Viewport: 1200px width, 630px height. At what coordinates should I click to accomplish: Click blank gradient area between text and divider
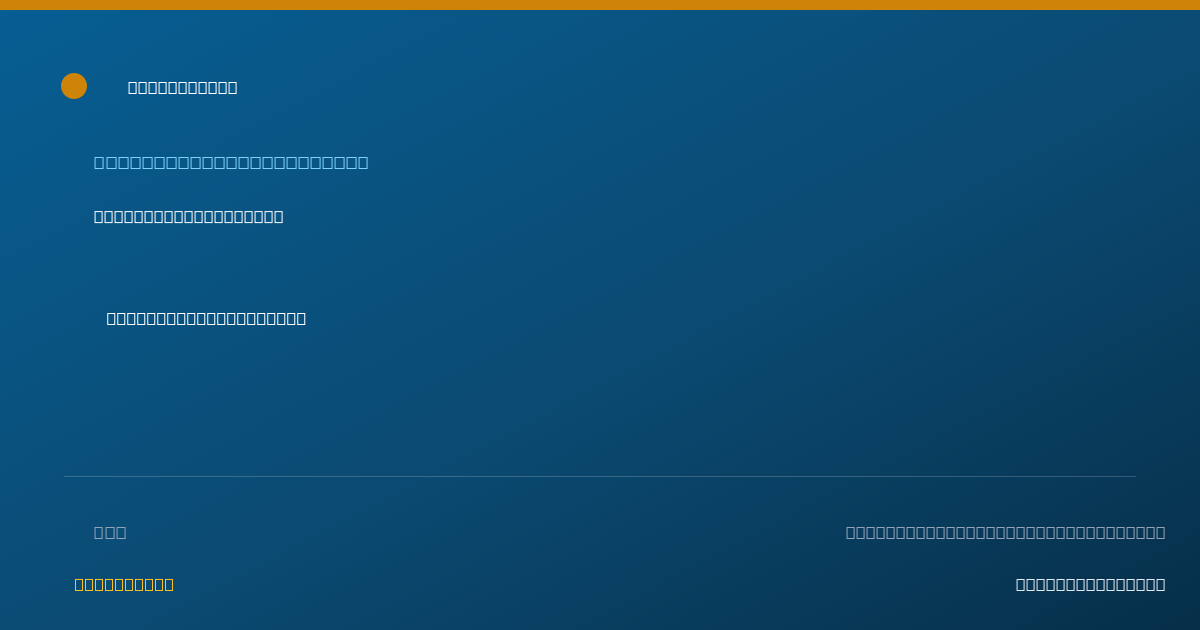click(x=600, y=400)
